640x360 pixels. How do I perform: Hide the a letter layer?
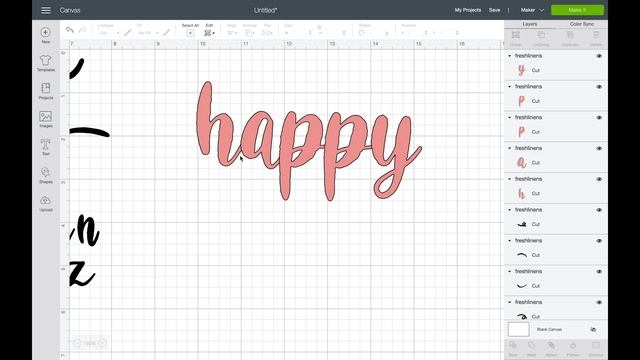point(599,148)
